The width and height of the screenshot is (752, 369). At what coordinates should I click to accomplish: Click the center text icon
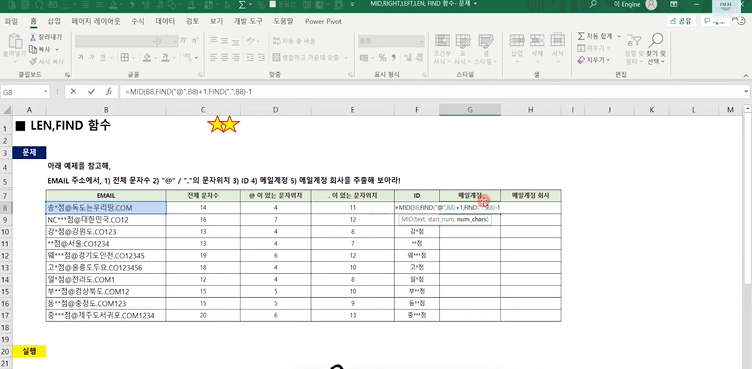click(x=225, y=58)
